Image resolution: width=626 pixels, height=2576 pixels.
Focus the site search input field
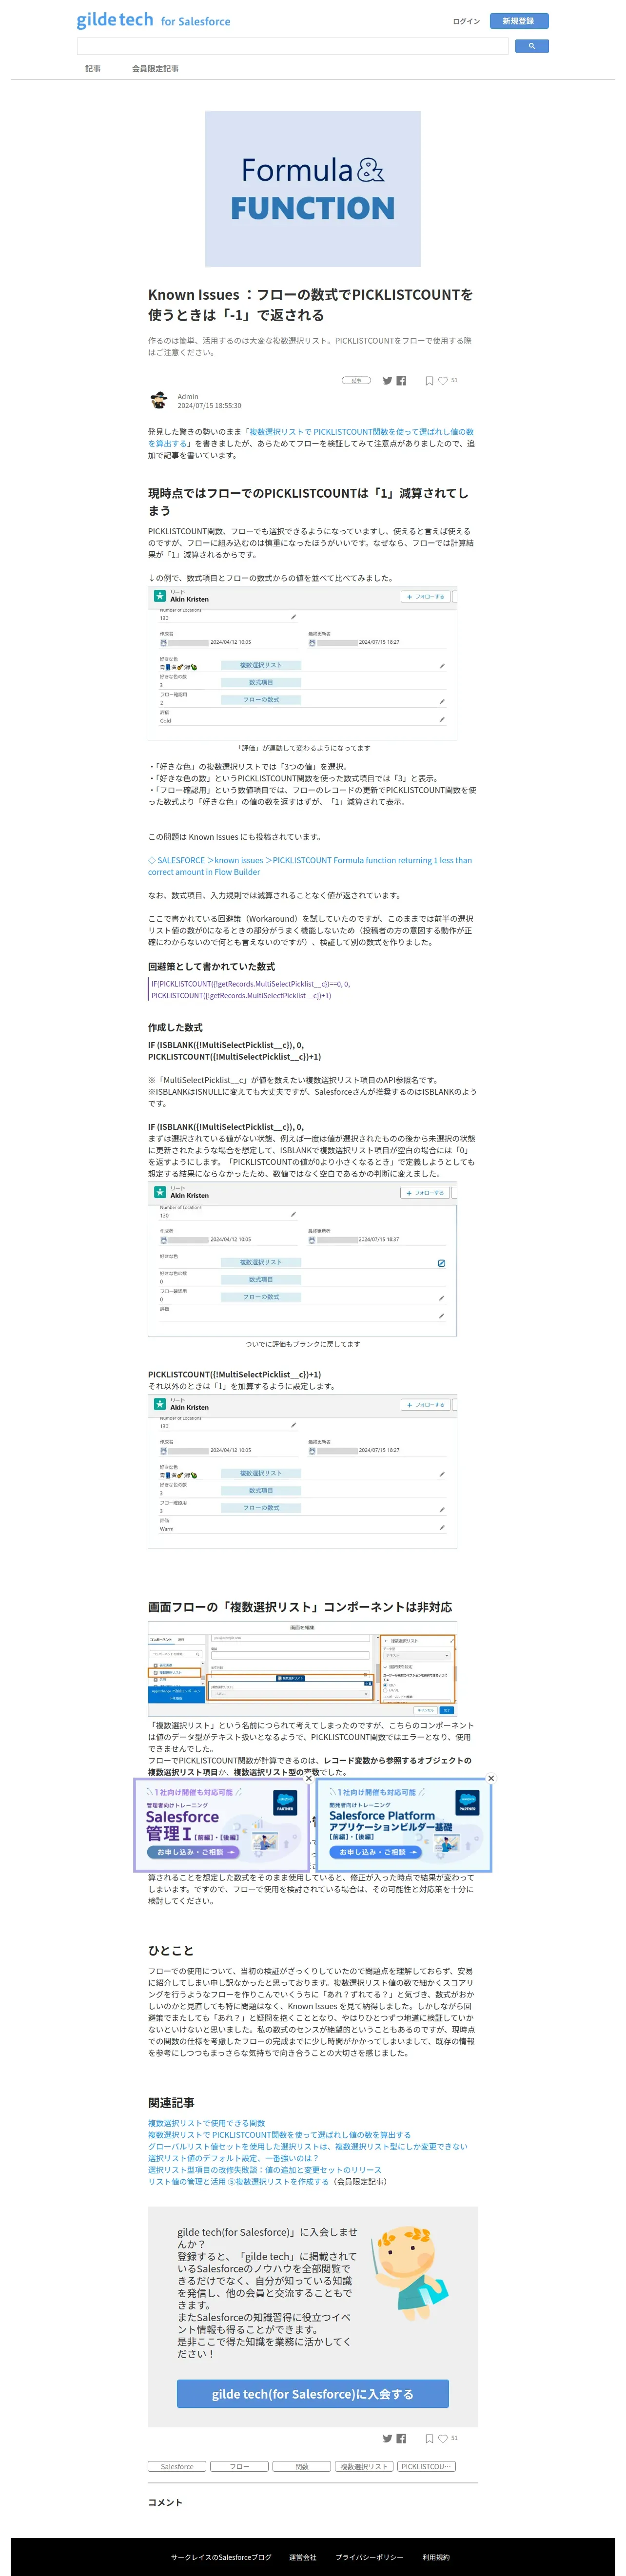pos(292,46)
